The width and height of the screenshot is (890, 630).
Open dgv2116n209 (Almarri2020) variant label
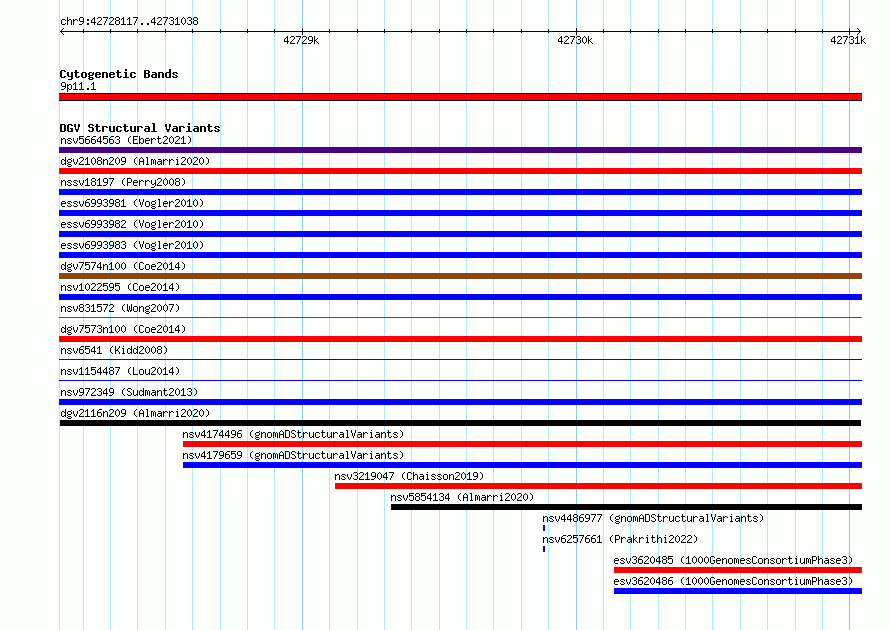(135, 413)
